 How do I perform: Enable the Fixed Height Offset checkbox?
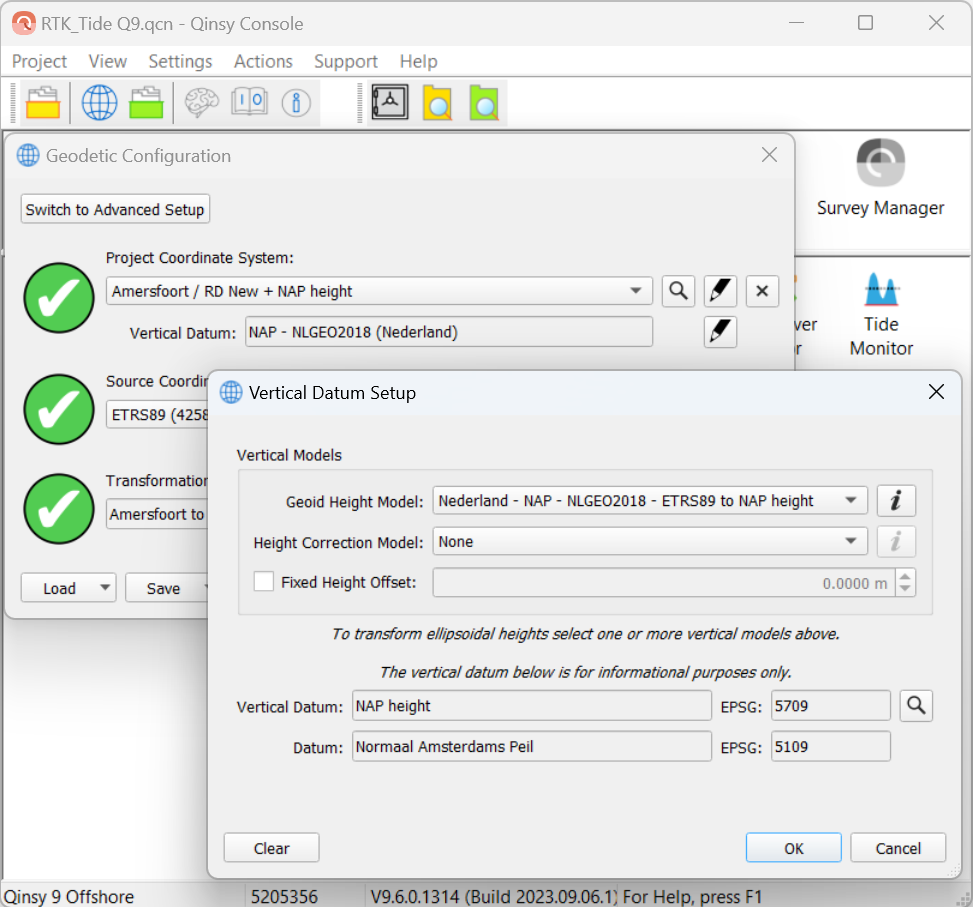point(264,582)
